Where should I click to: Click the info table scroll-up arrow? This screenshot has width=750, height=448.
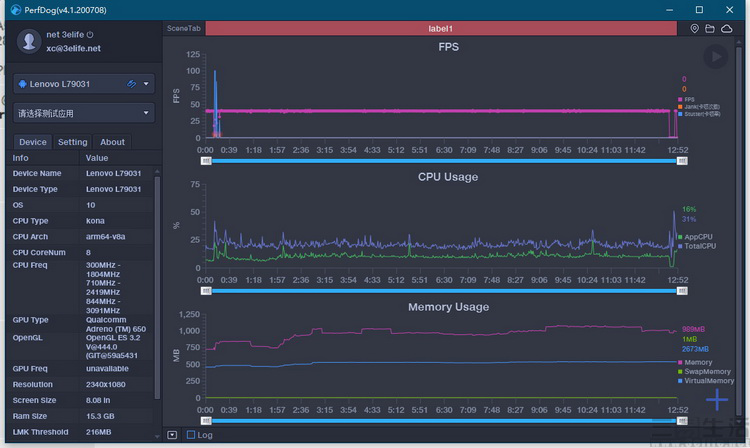click(x=157, y=171)
